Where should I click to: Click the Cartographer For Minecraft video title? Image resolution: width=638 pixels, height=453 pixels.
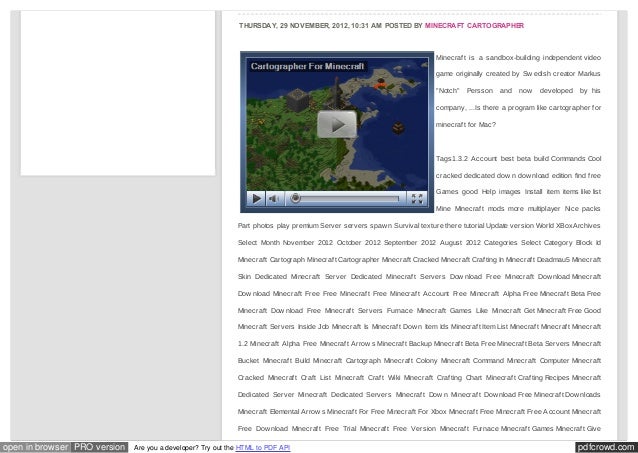[x=307, y=66]
